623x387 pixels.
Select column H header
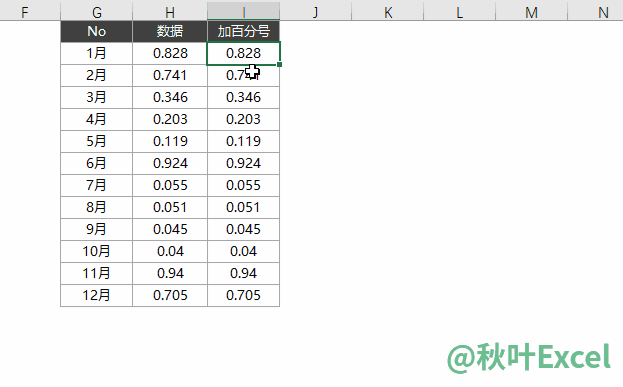pyautogui.click(x=170, y=12)
